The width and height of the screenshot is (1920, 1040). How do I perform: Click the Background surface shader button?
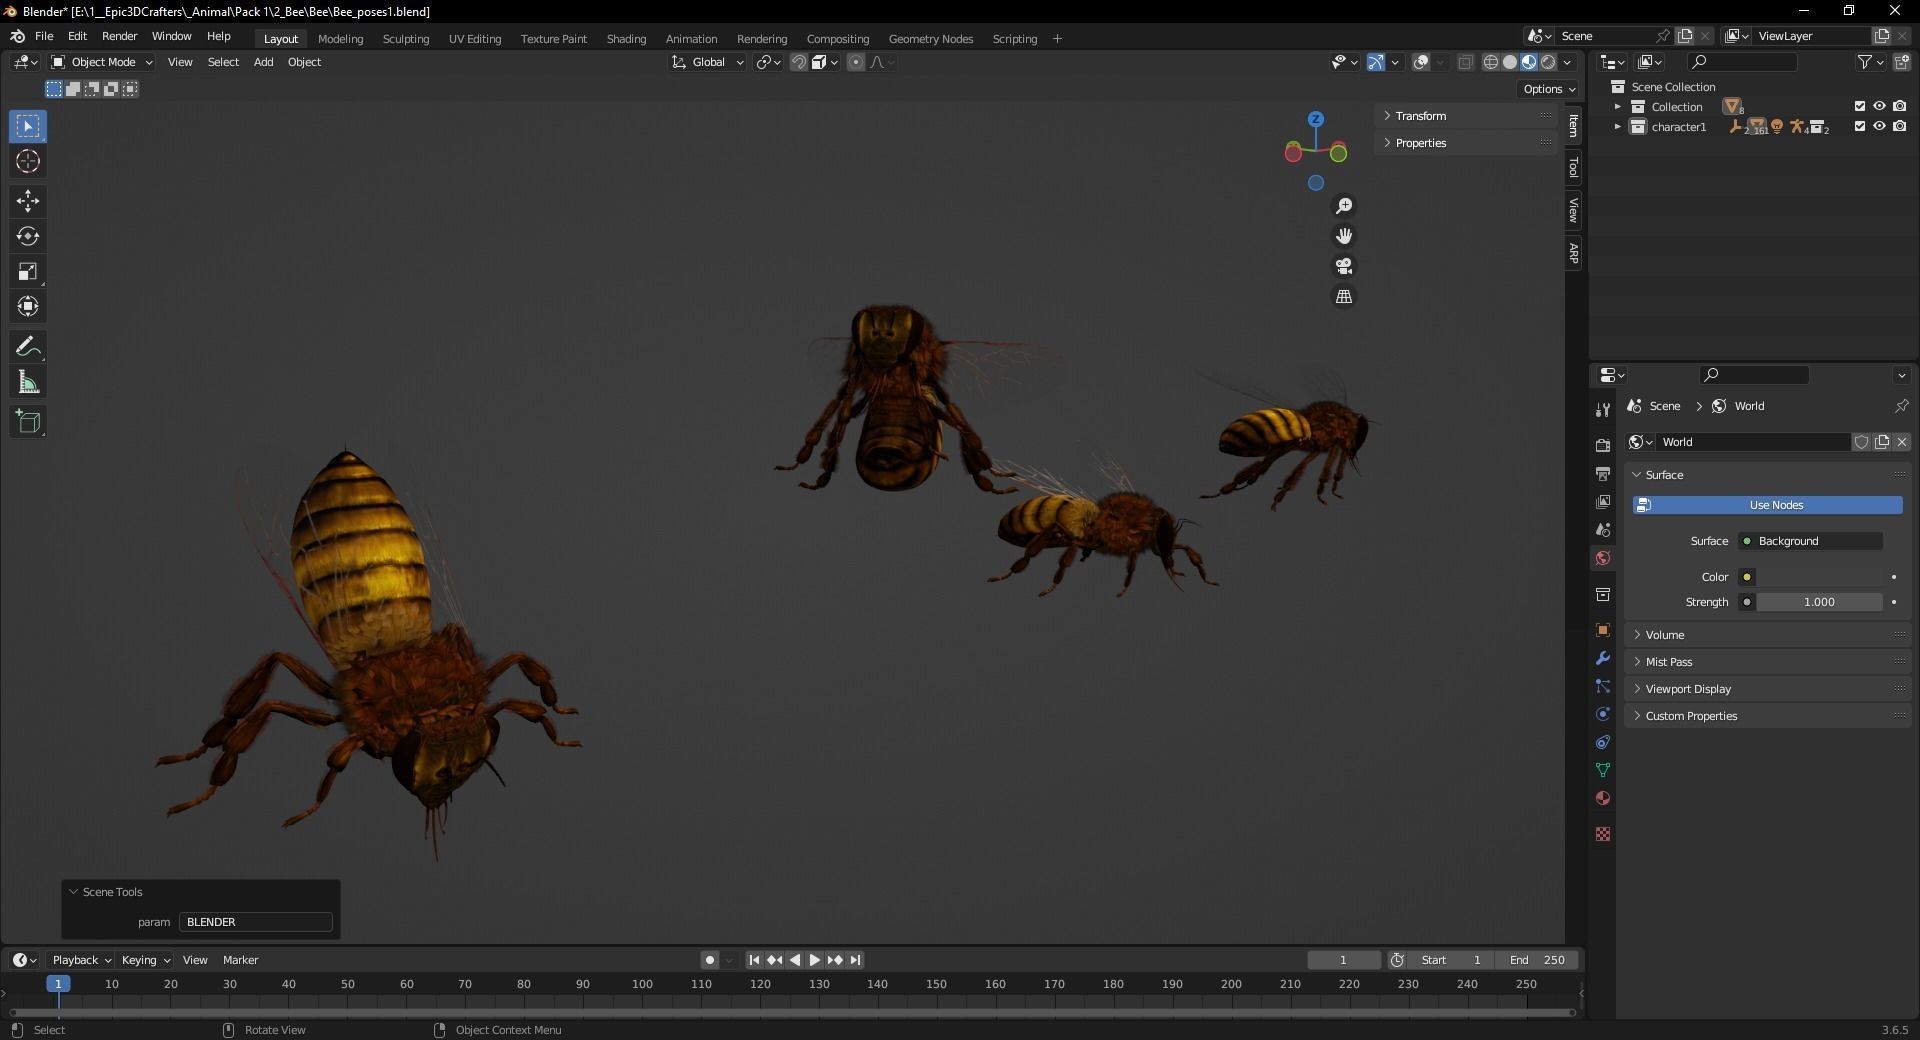(x=1811, y=541)
